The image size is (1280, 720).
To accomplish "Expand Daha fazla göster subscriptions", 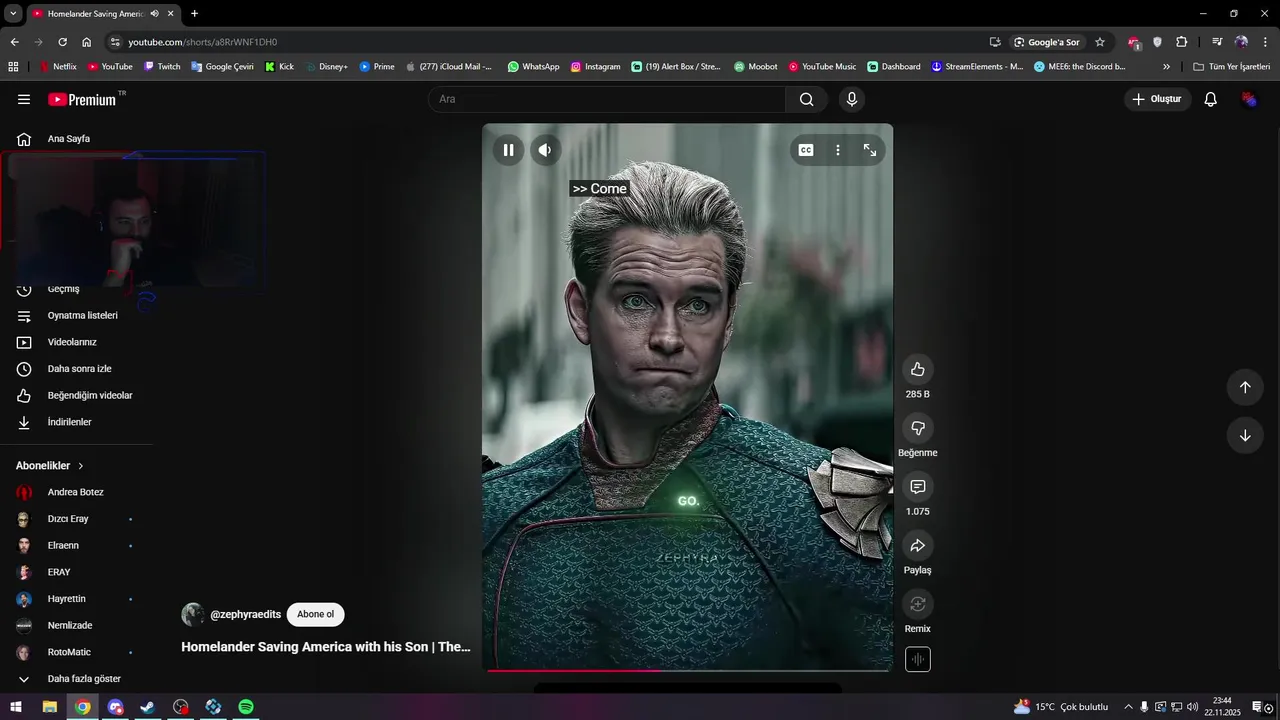I will pos(76,678).
